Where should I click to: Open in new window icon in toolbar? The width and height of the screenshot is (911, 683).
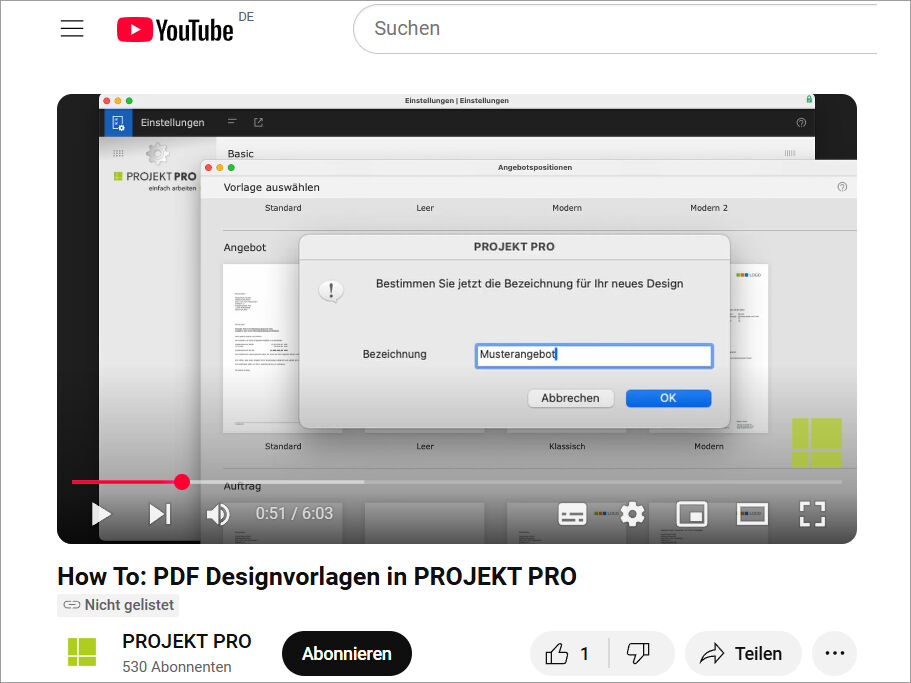tap(259, 122)
